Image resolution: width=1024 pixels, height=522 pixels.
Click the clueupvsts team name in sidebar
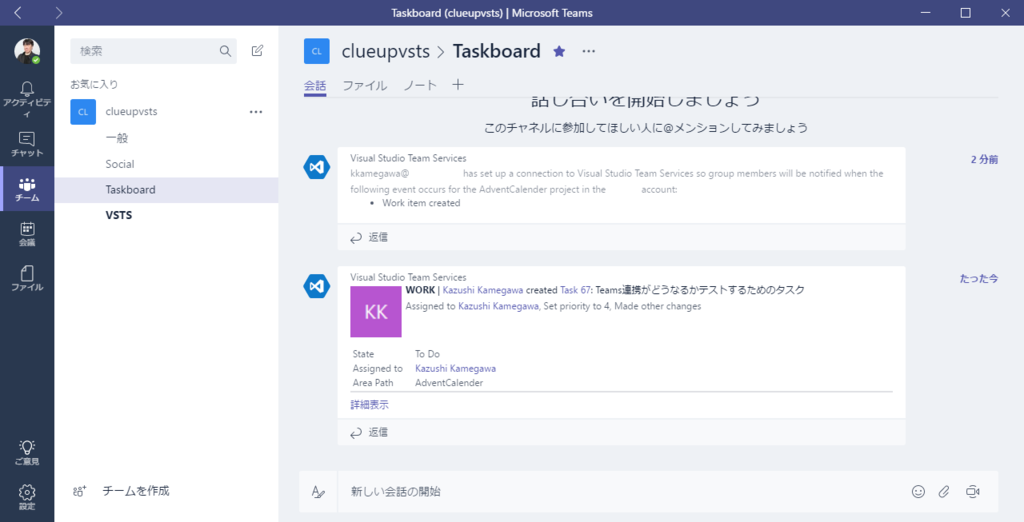pyautogui.click(x=131, y=112)
